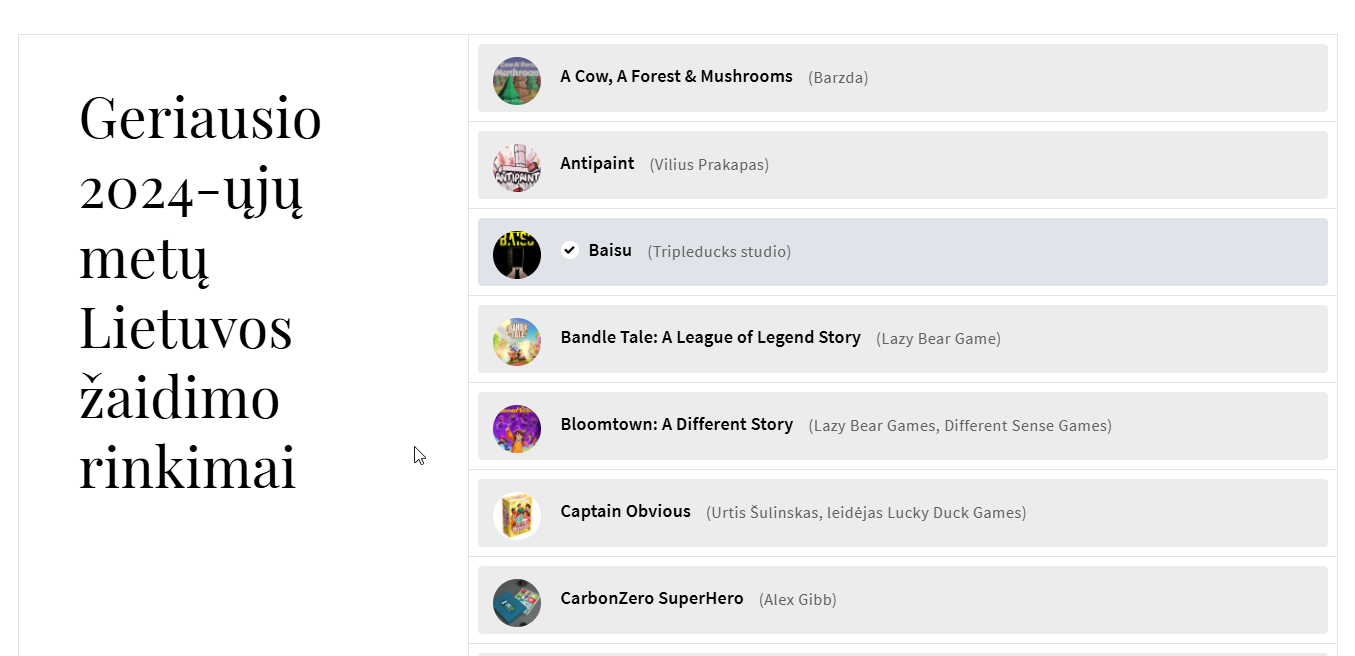The width and height of the screenshot is (1355, 656).
Task: Click the Baisu game round icon
Action: coord(517,255)
